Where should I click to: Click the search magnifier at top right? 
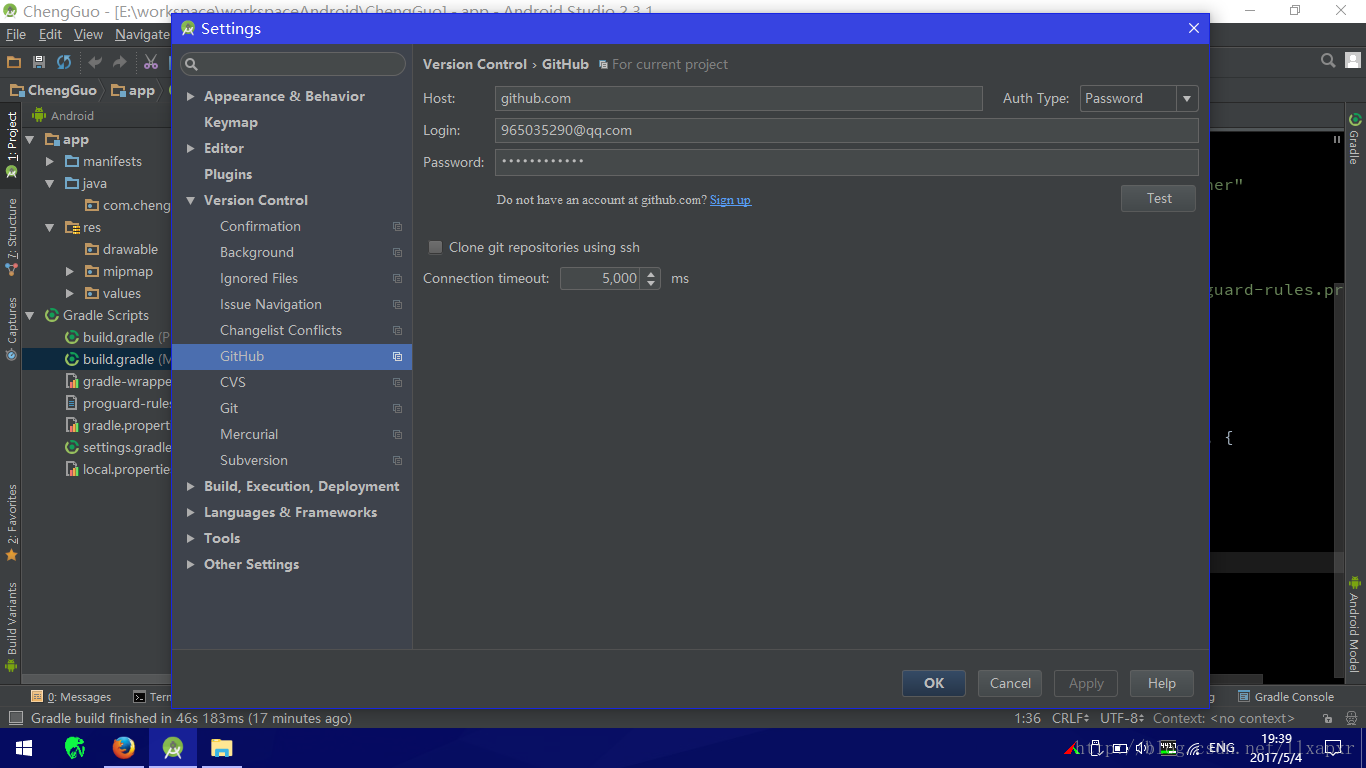click(1328, 61)
